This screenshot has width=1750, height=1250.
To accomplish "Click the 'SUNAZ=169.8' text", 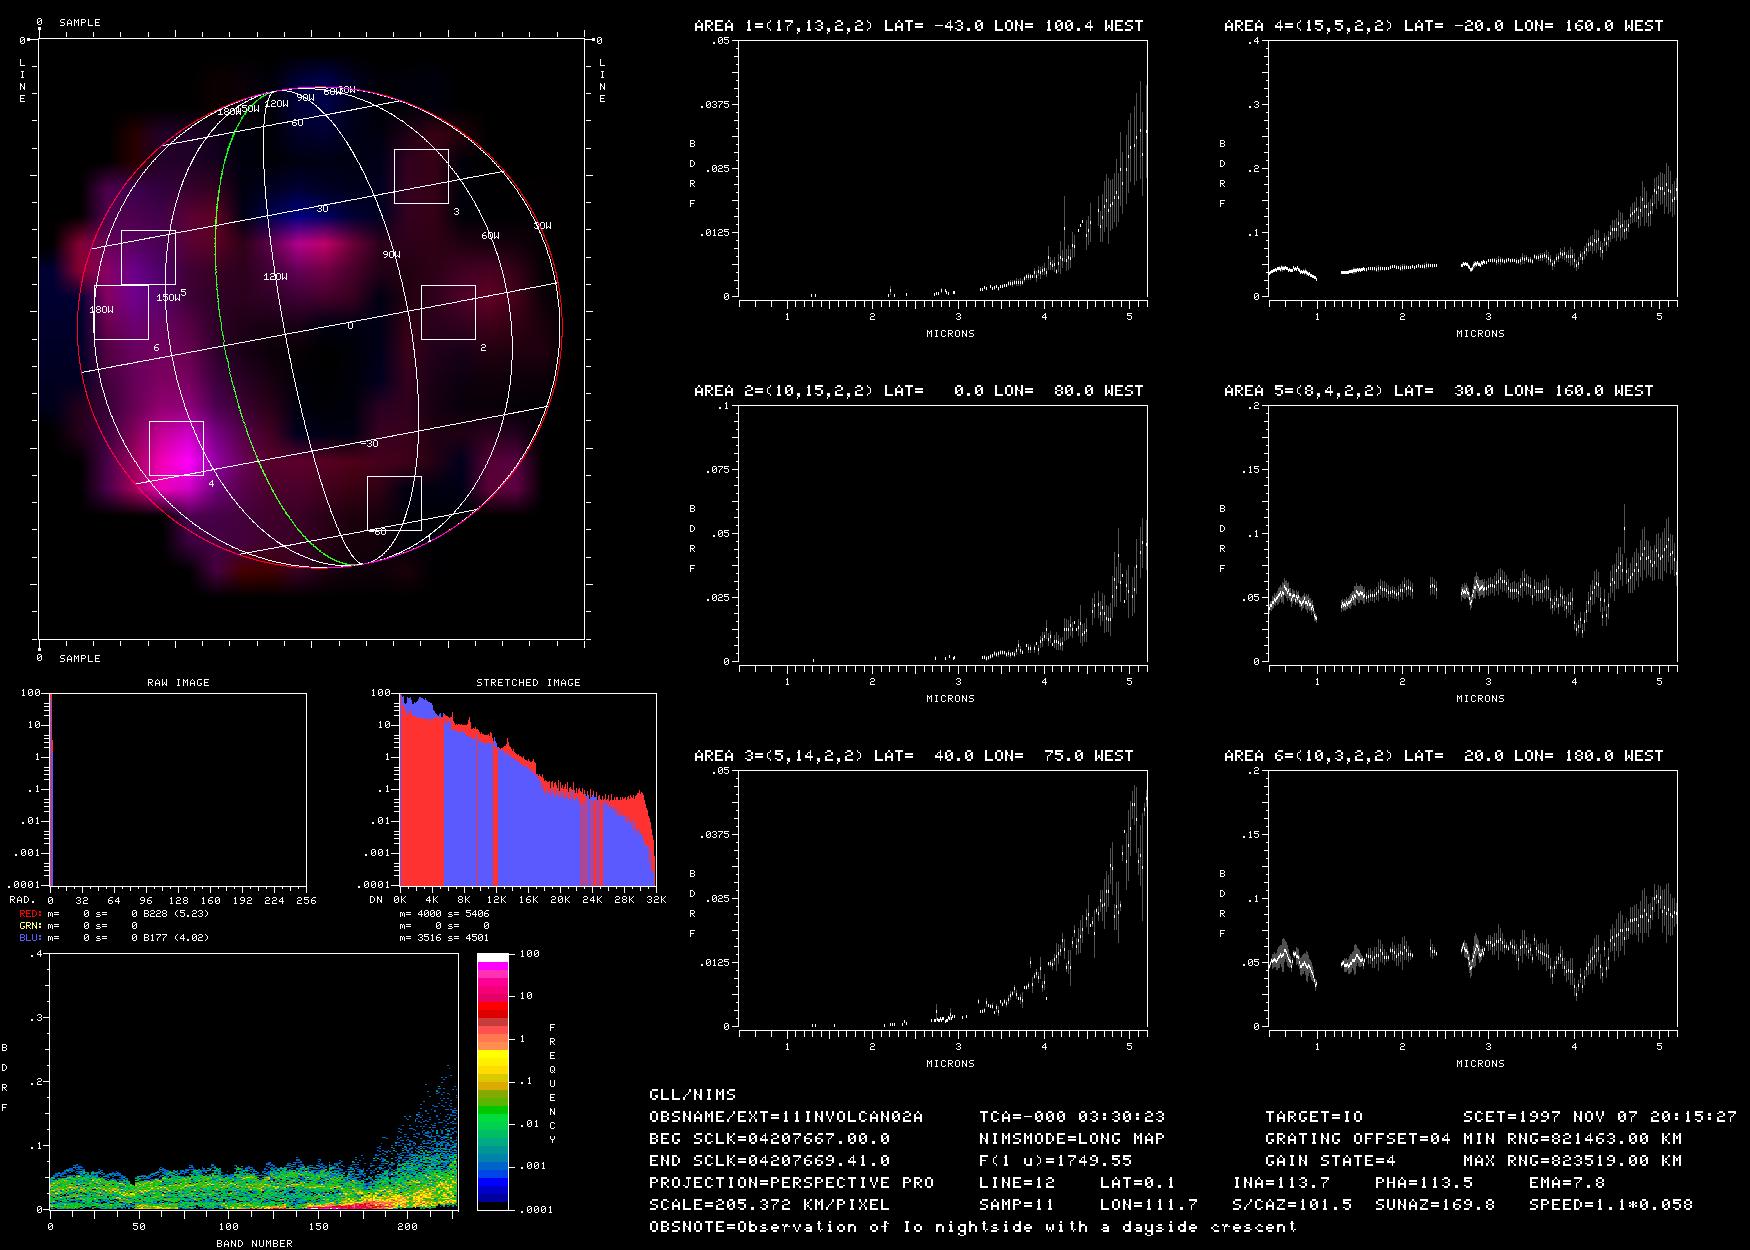I will tap(1435, 1205).
